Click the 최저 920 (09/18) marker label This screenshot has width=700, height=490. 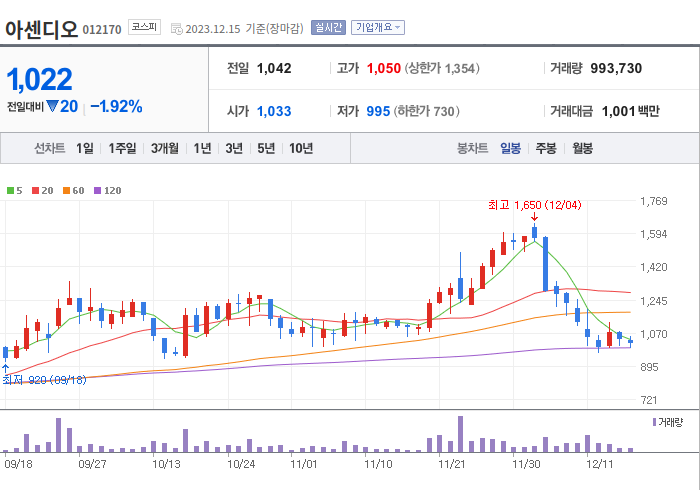point(44,380)
